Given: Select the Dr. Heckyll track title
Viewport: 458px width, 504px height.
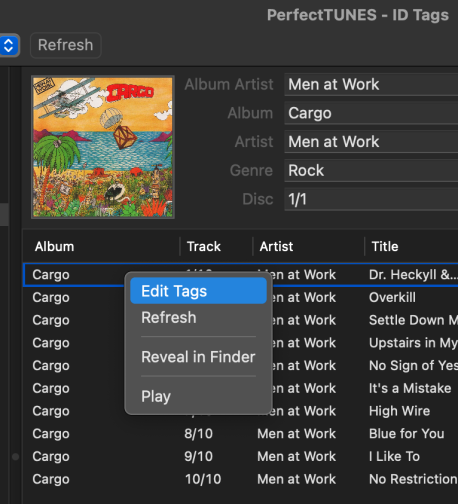Looking at the screenshot, I should point(413,275).
